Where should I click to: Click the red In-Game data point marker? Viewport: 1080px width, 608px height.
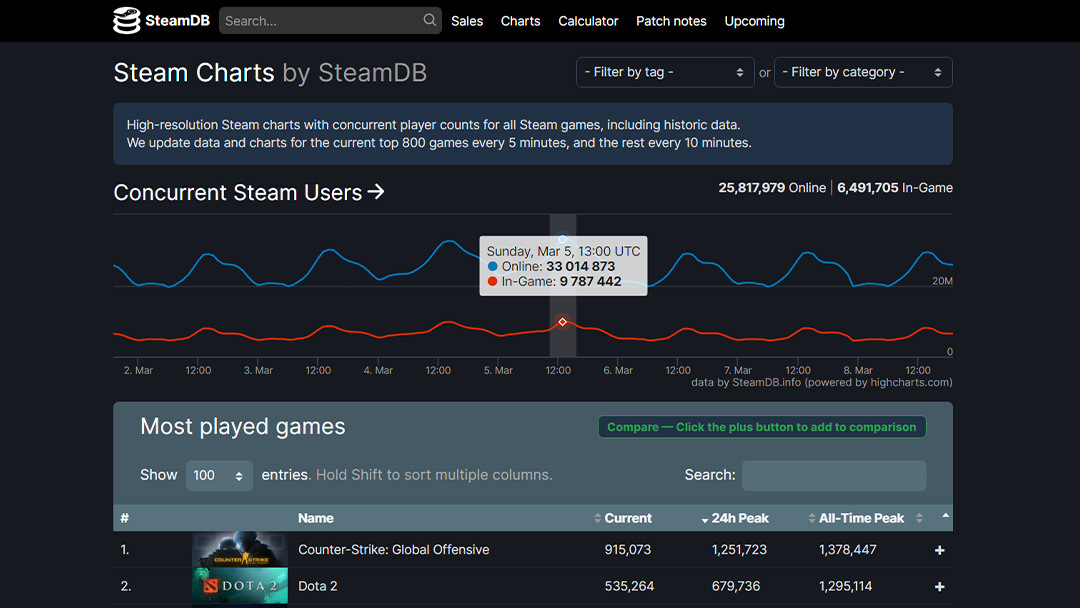[x=562, y=322]
